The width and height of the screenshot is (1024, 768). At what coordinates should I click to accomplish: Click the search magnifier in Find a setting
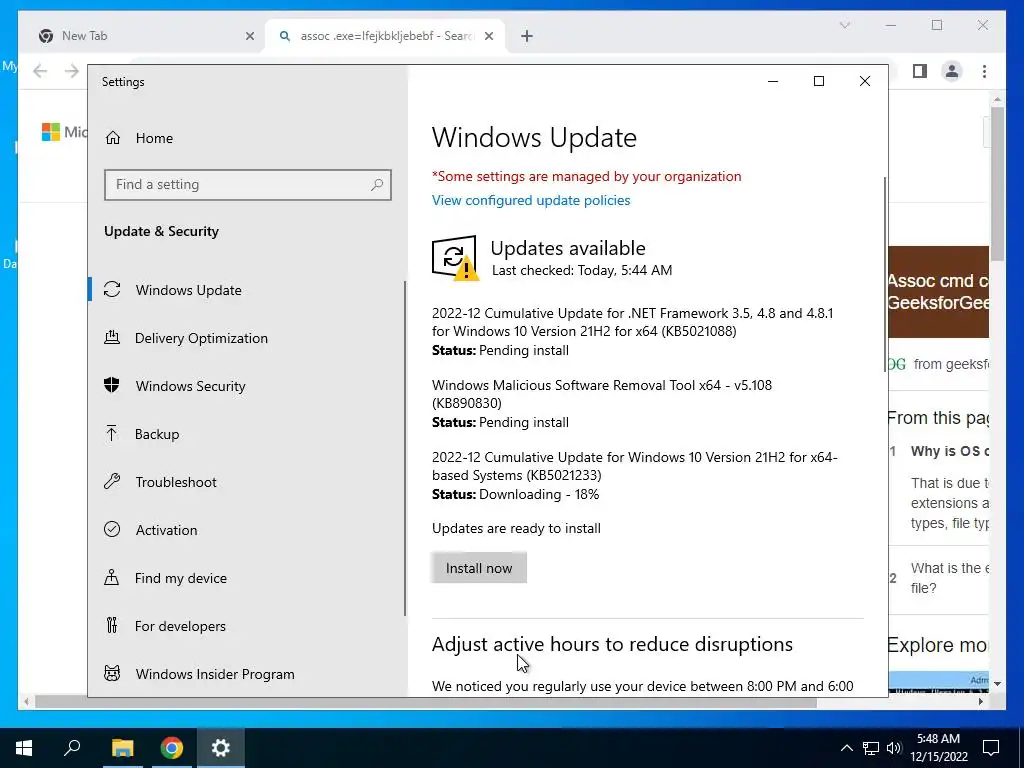tap(377, 185)
